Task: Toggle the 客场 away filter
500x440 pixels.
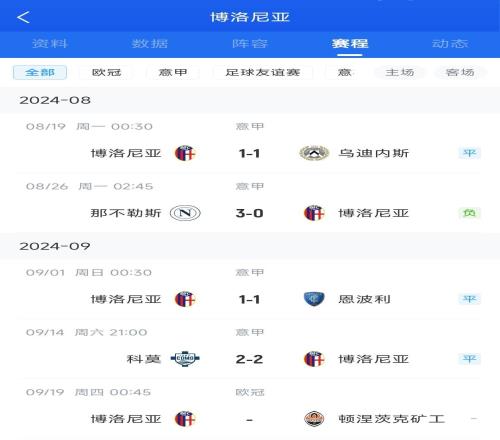Action: tap(460, 72)
